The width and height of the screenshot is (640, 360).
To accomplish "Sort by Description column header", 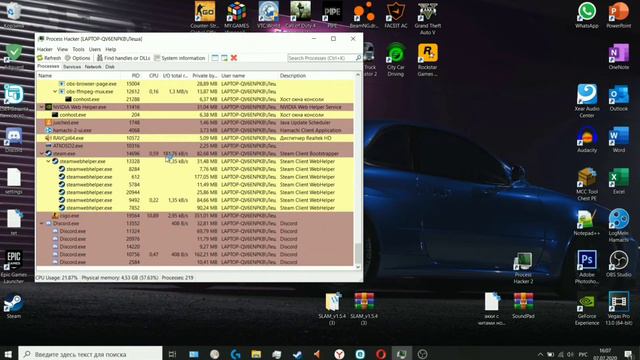I will click(316, 76).
